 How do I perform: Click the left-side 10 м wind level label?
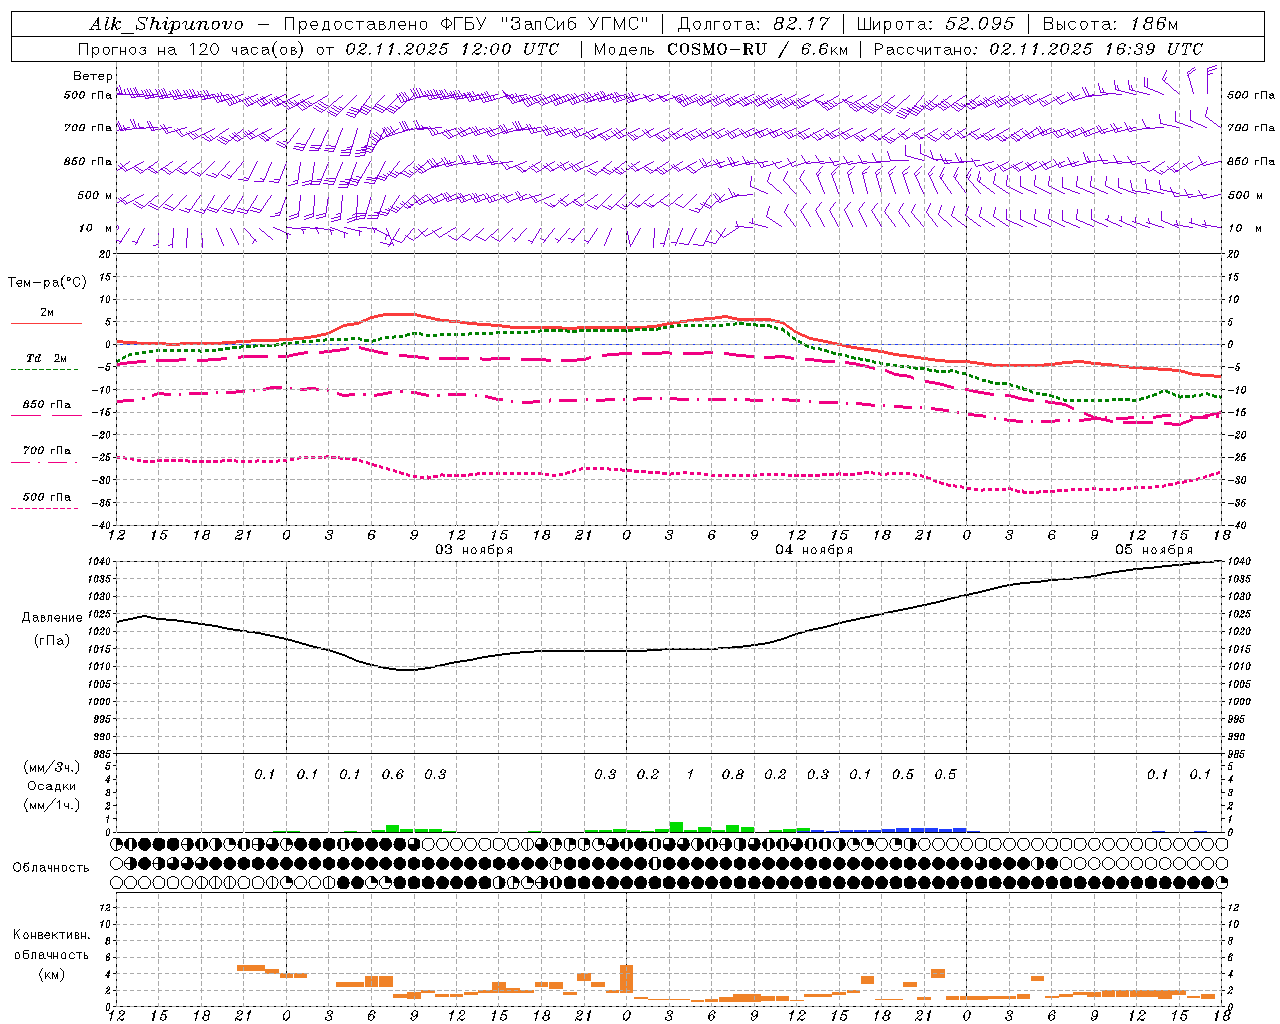pos(96,228)
